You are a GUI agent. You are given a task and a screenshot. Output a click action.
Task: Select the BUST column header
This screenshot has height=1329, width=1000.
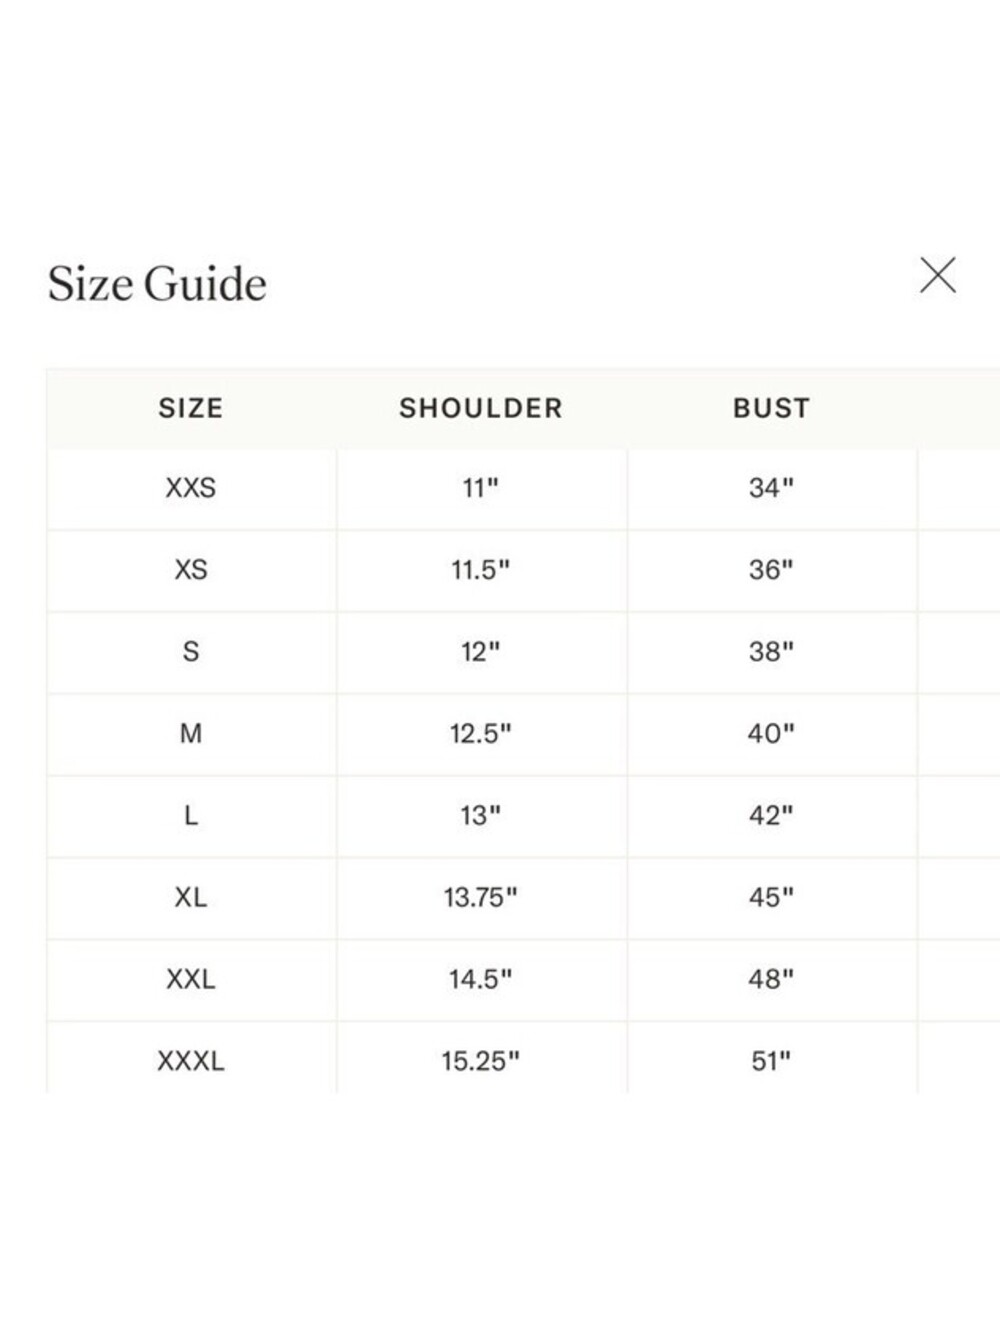(771, 408)
